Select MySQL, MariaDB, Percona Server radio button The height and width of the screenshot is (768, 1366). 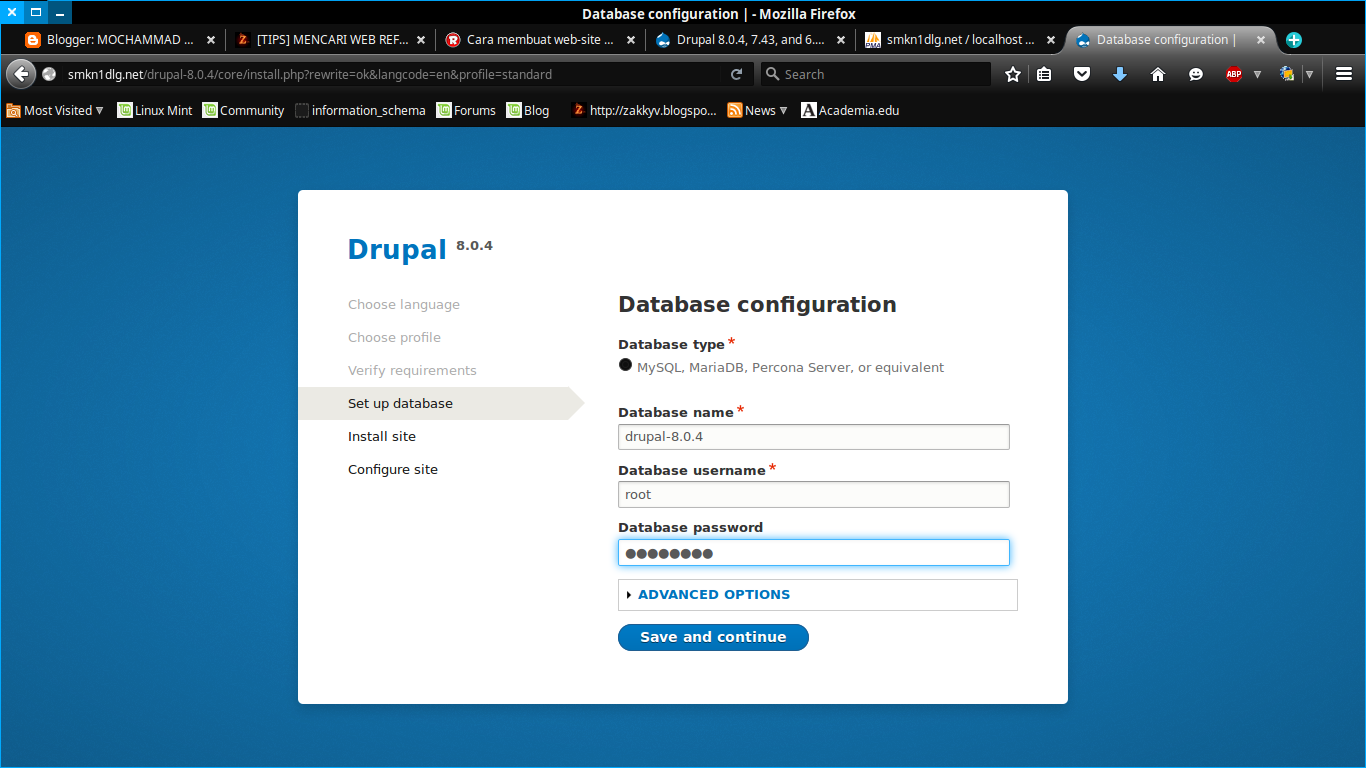pos(626,365)
